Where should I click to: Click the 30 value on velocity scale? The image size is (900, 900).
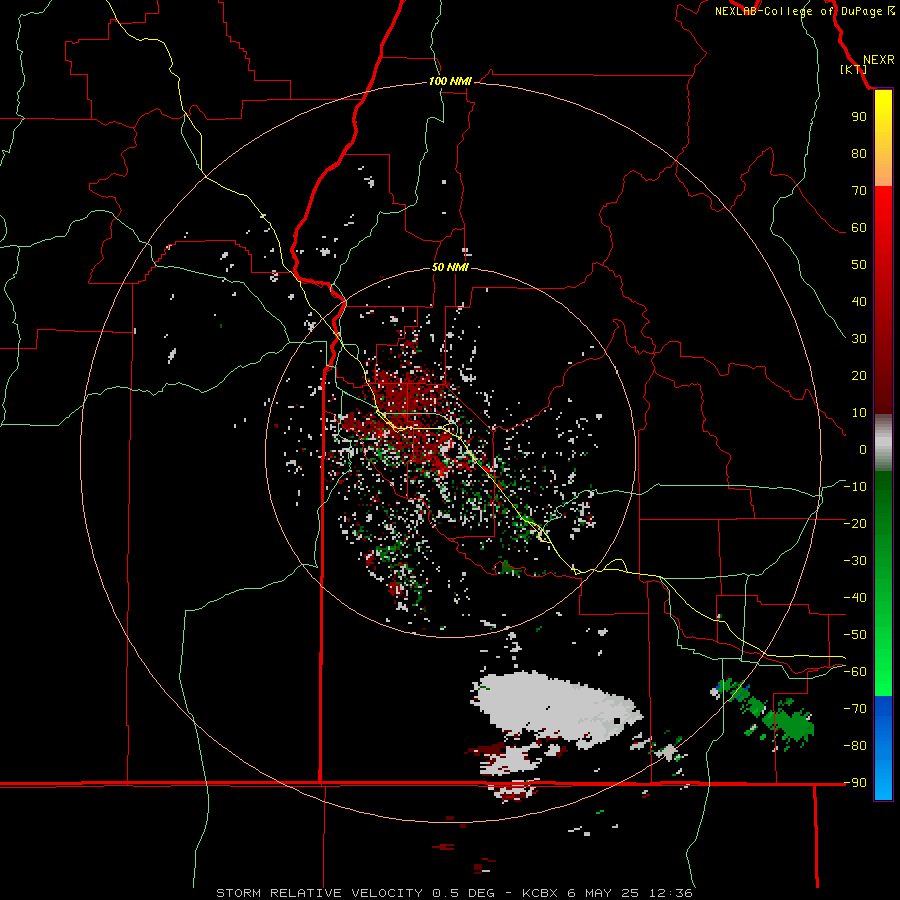coord(859,339)
